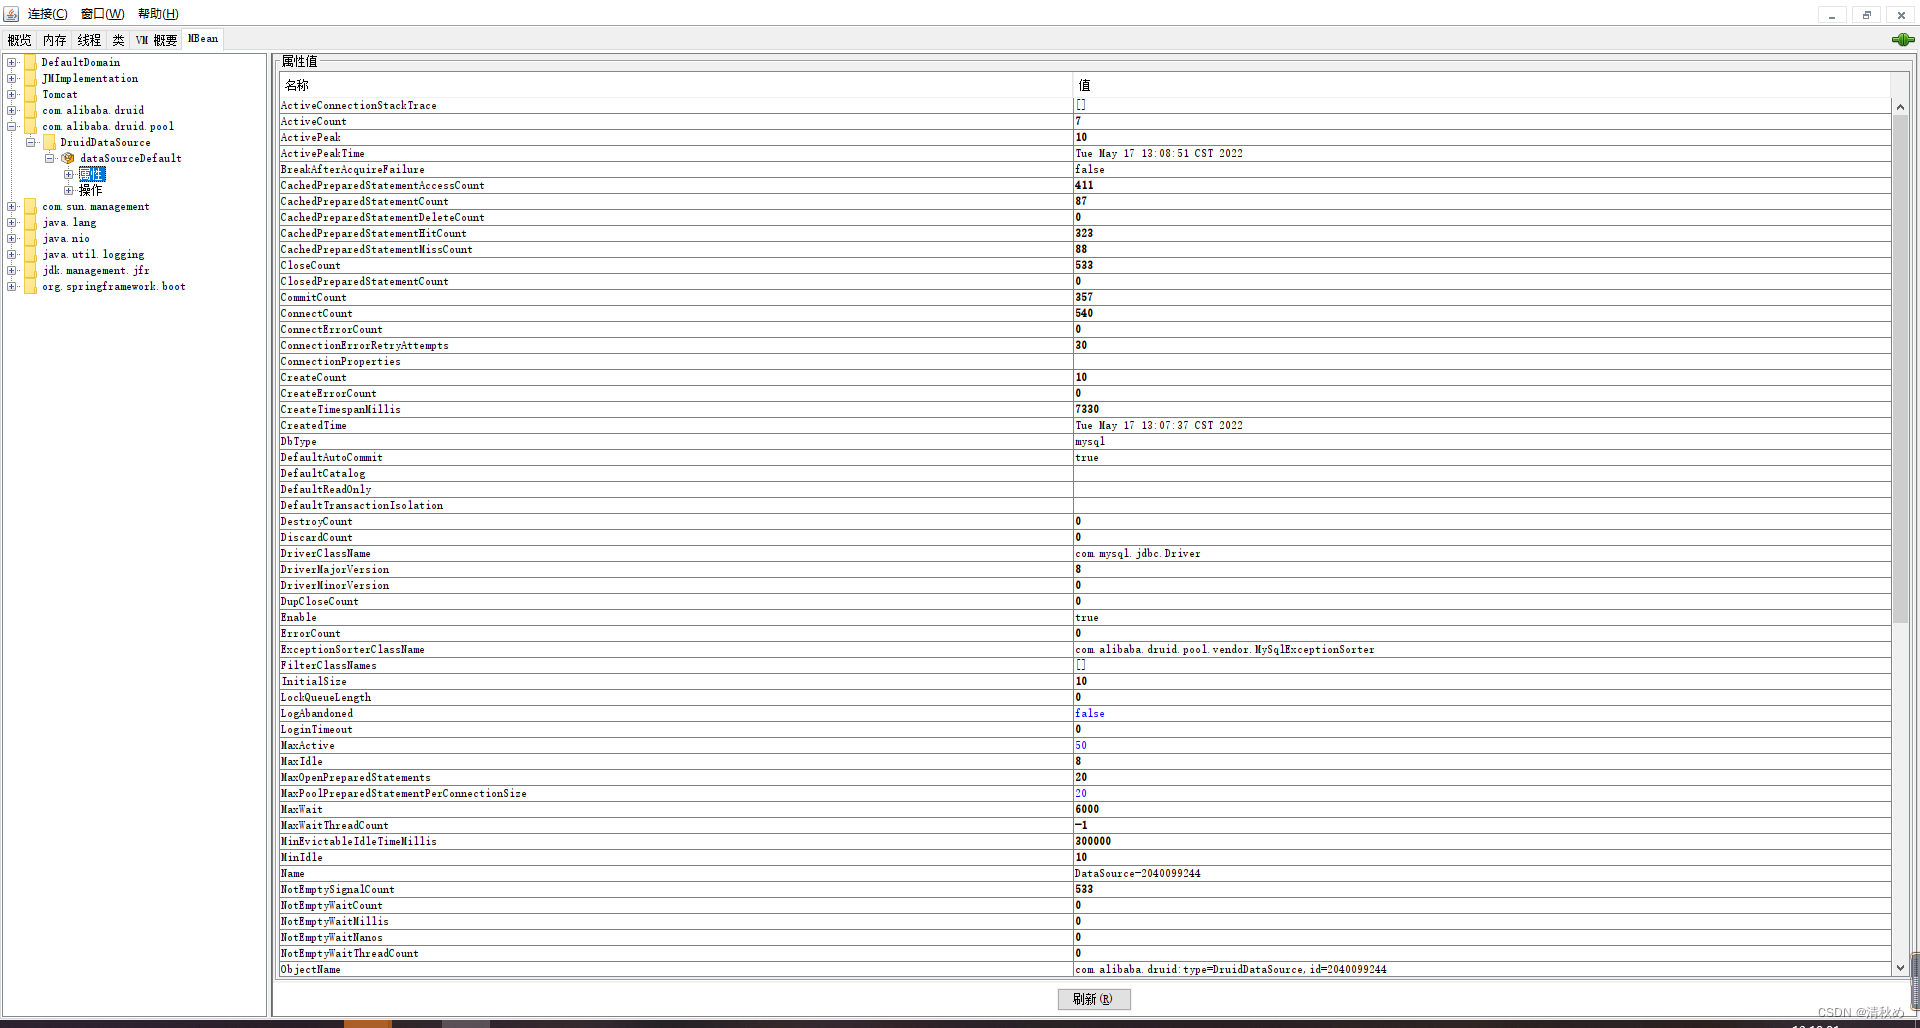This screenshot has height=1028, width=1920.
Task: Collapse the DruidDataSource node
Action: tap(31, 142)
